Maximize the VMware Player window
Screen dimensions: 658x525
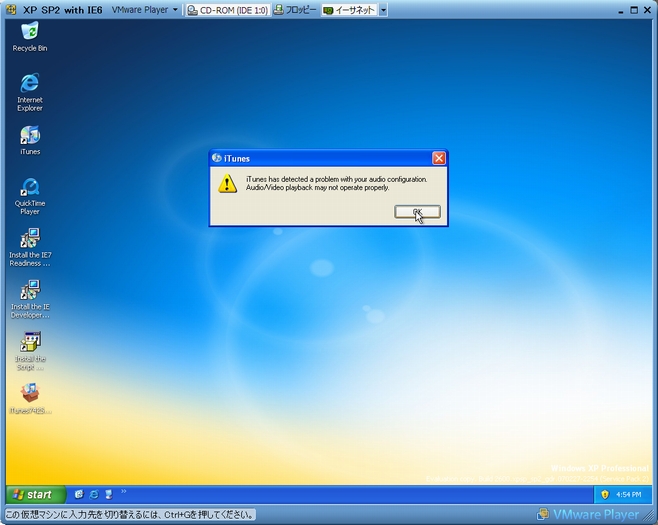pos(634,10)
